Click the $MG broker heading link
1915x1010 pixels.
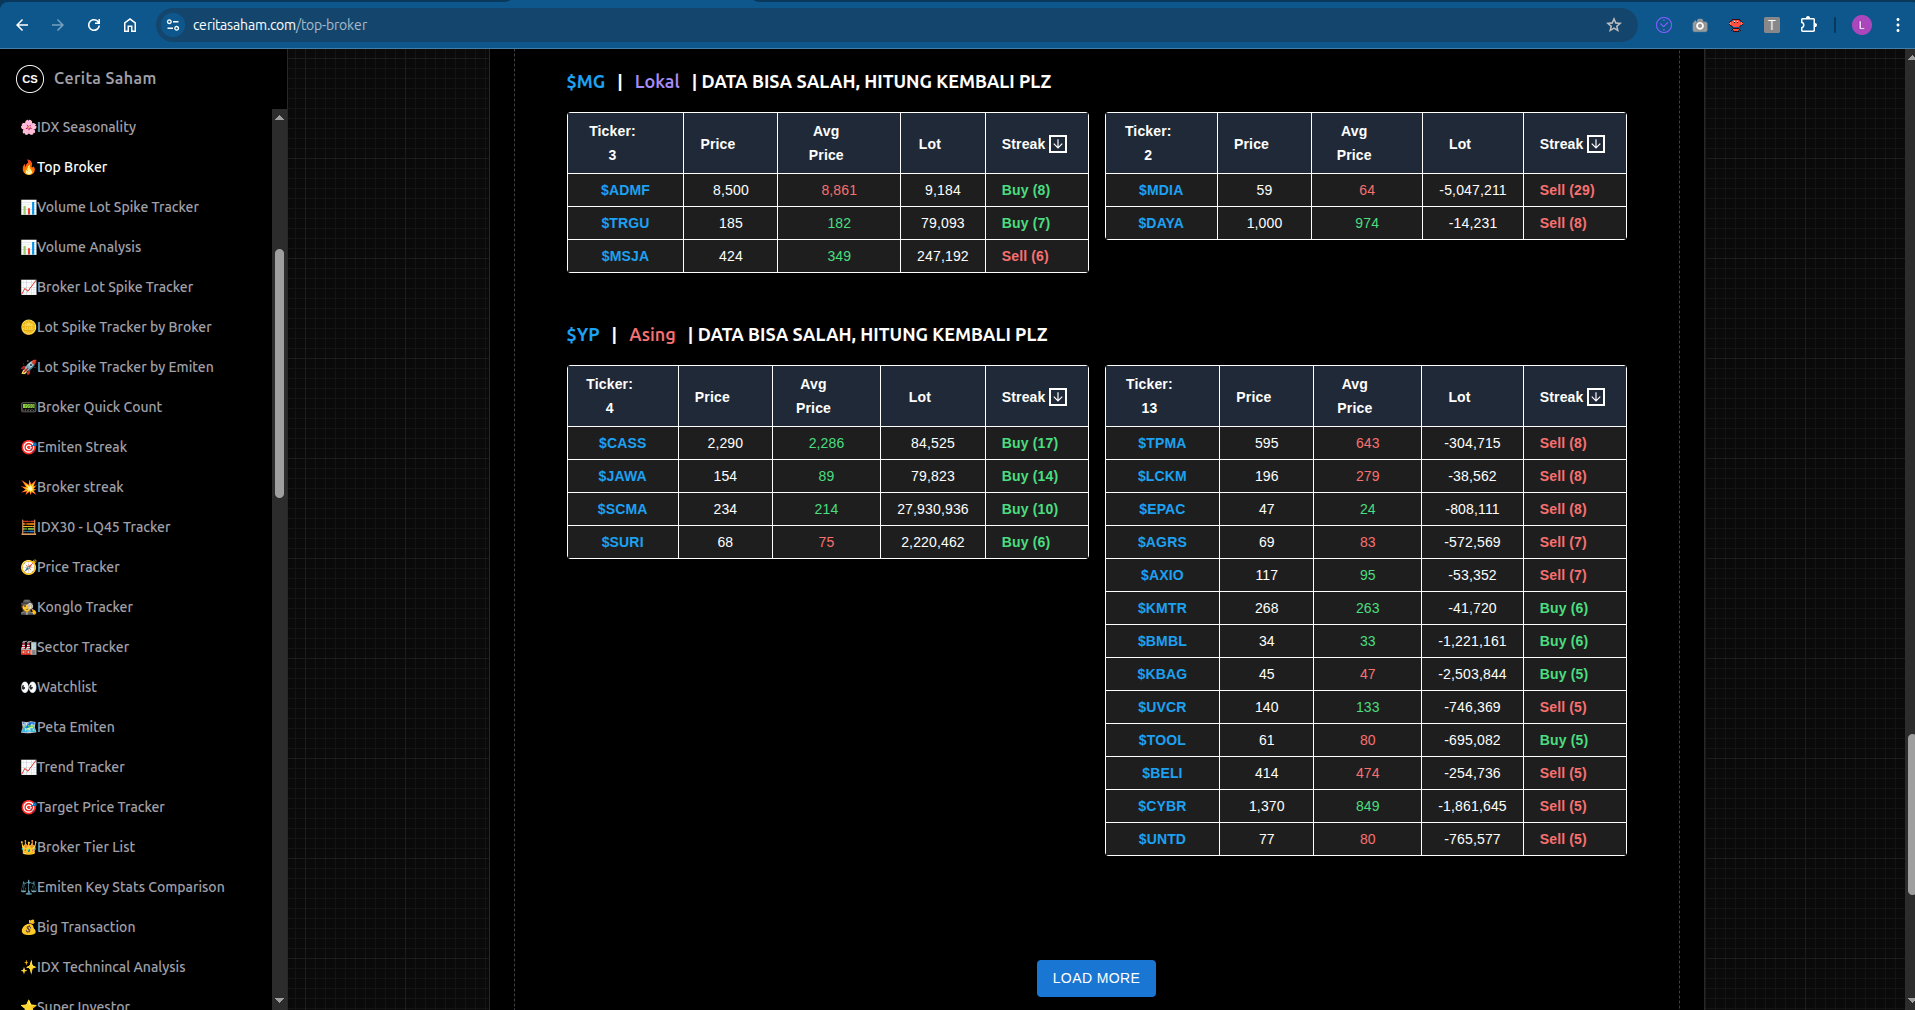(x=585, y=82)
